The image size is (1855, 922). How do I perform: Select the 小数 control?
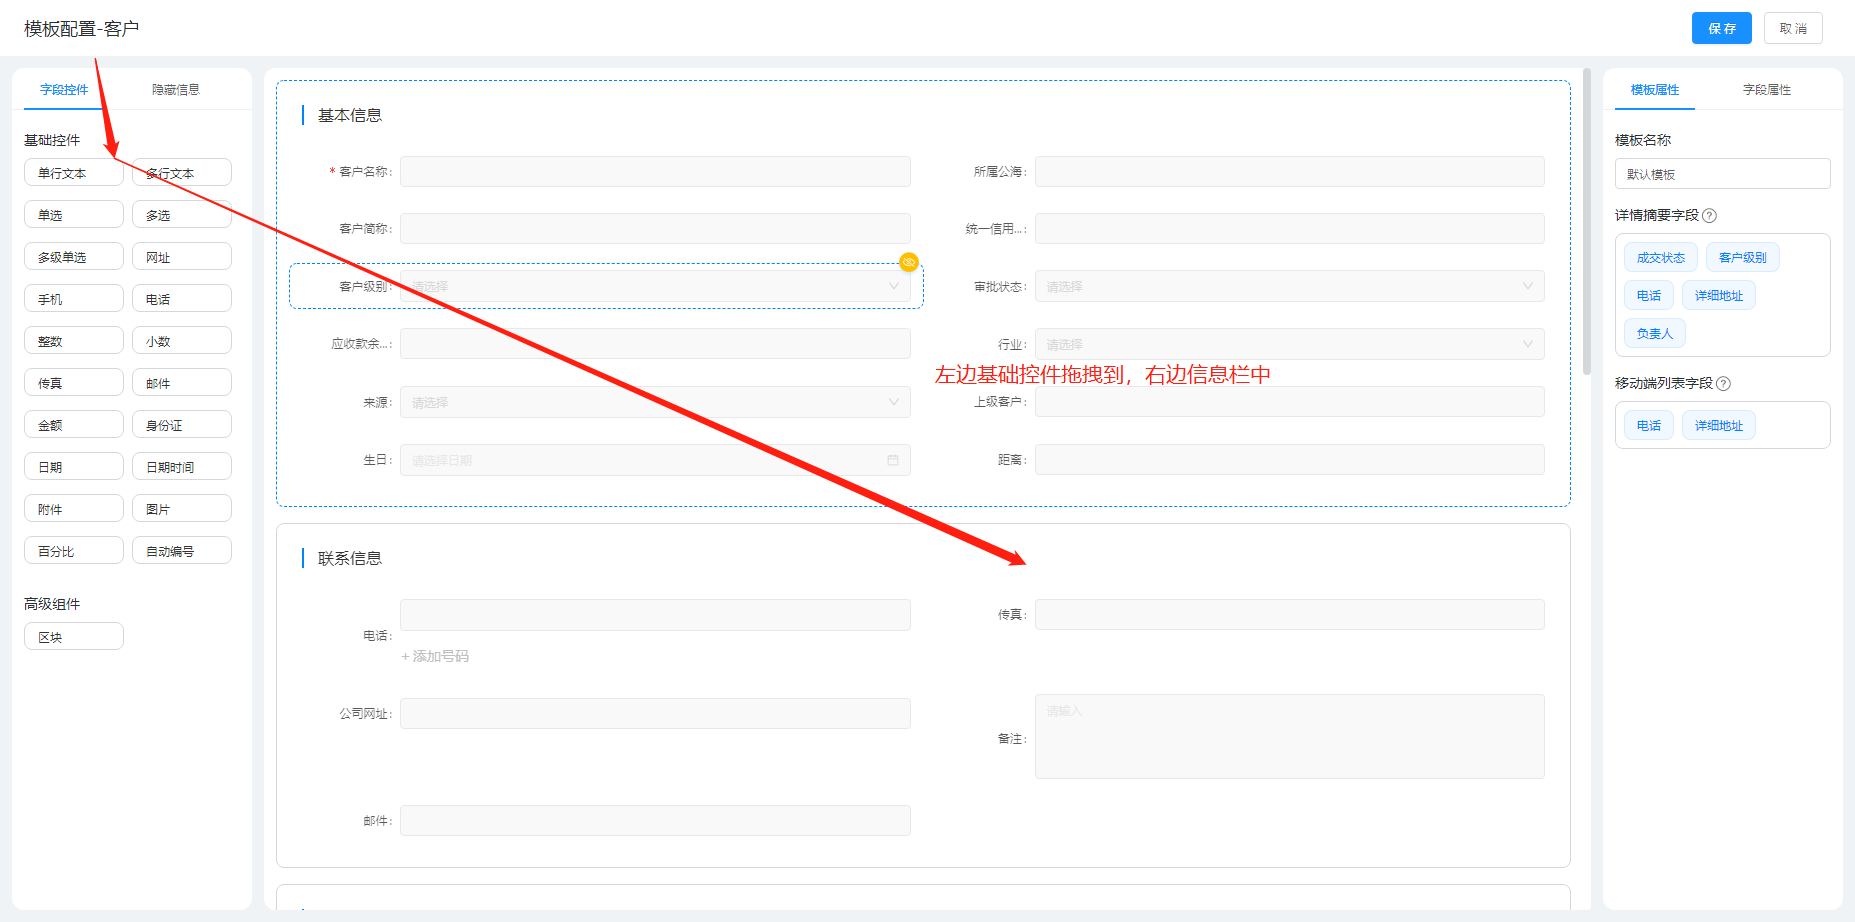click(x=182, y=340)
